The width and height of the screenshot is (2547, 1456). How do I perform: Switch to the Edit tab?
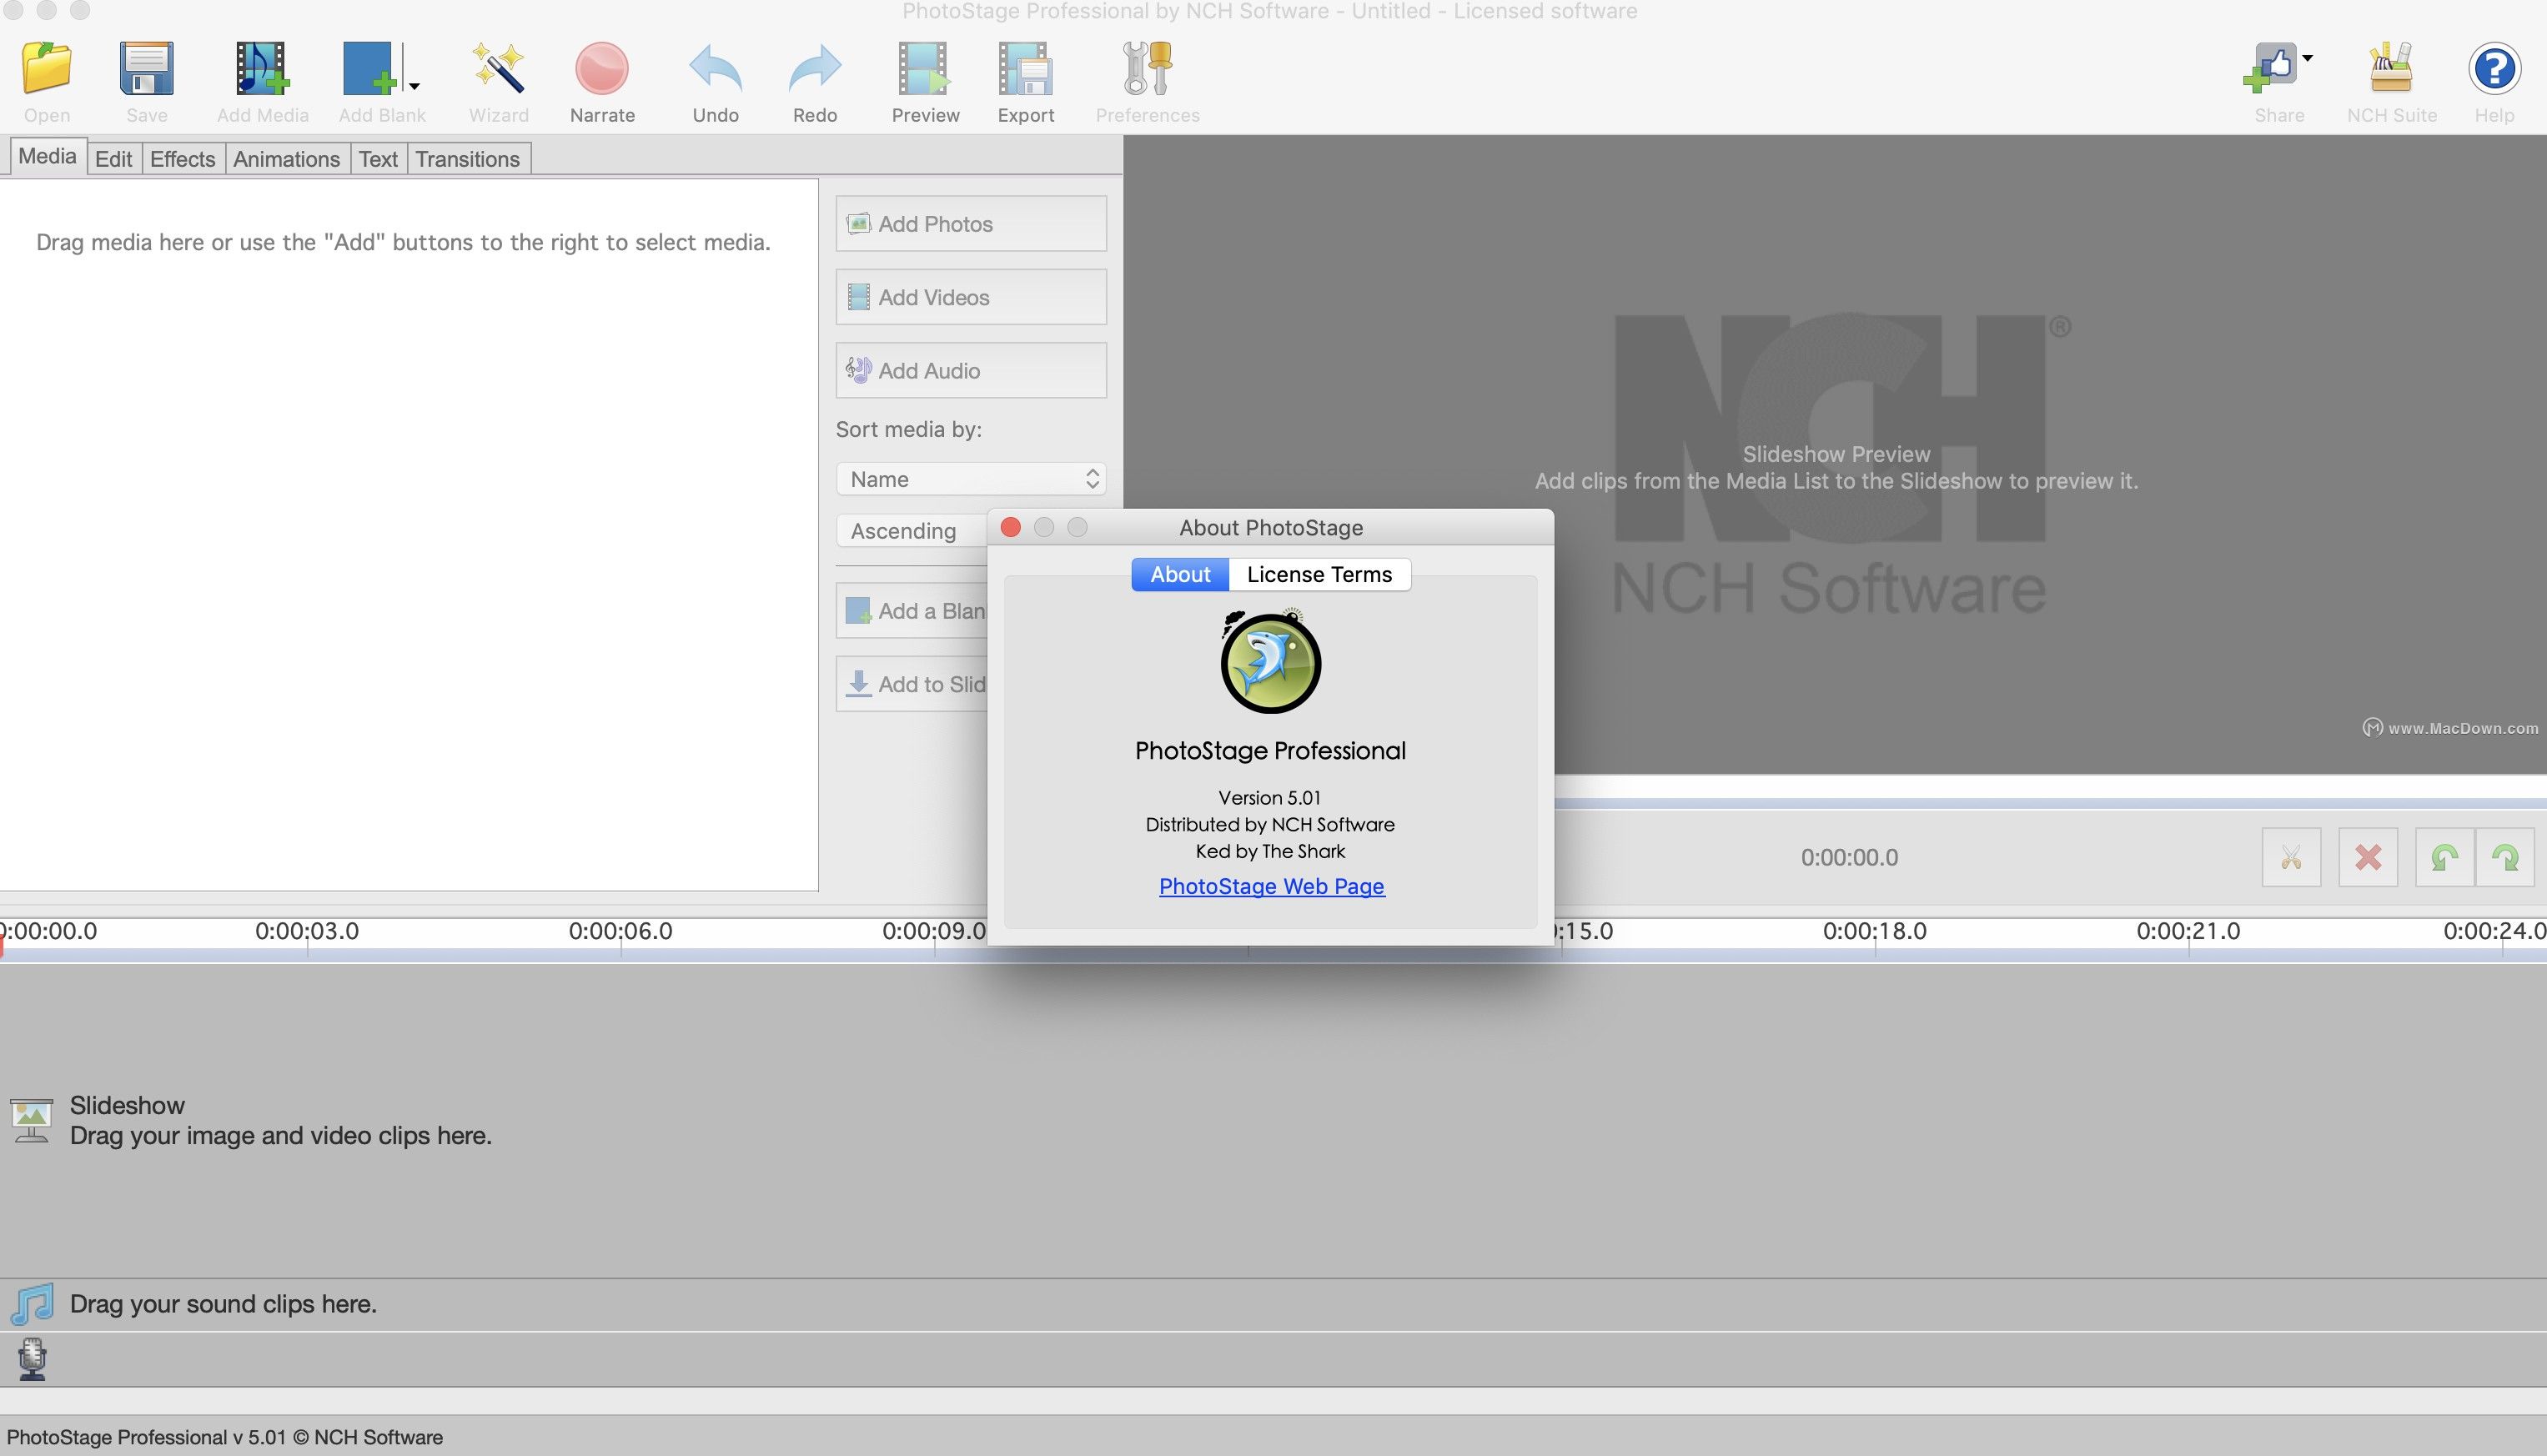[113, 159]
